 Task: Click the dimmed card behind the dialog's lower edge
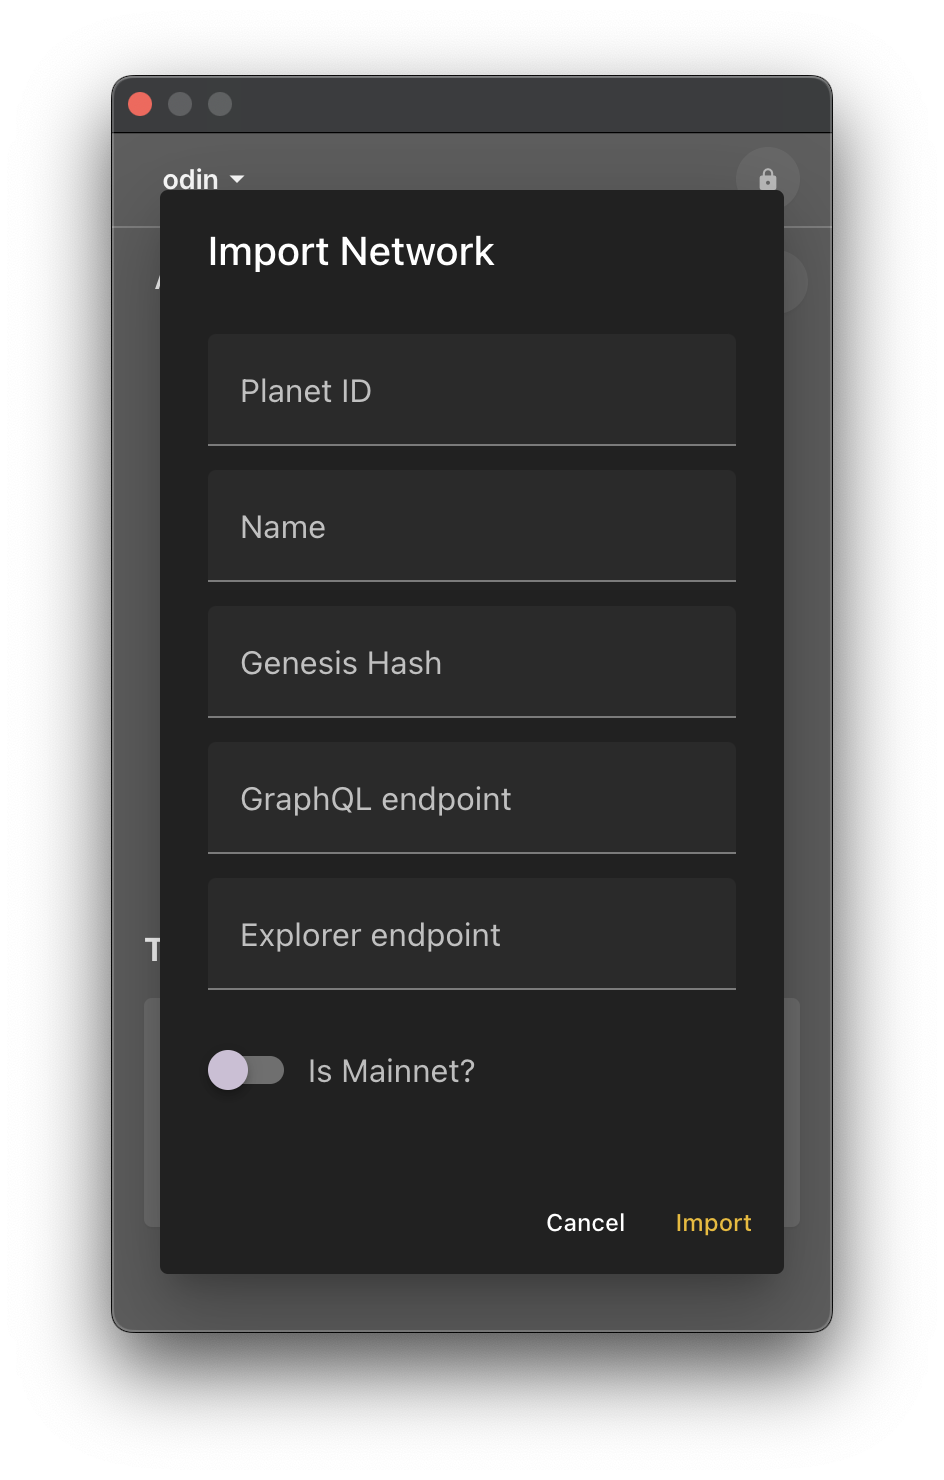(x=792, y=1110)
